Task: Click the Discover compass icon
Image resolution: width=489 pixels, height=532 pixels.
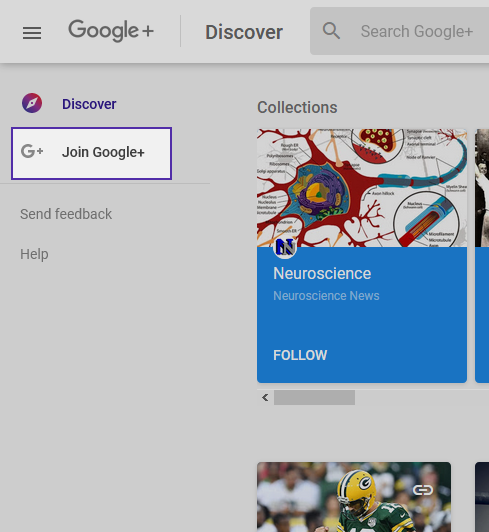Action: (32, 103)
